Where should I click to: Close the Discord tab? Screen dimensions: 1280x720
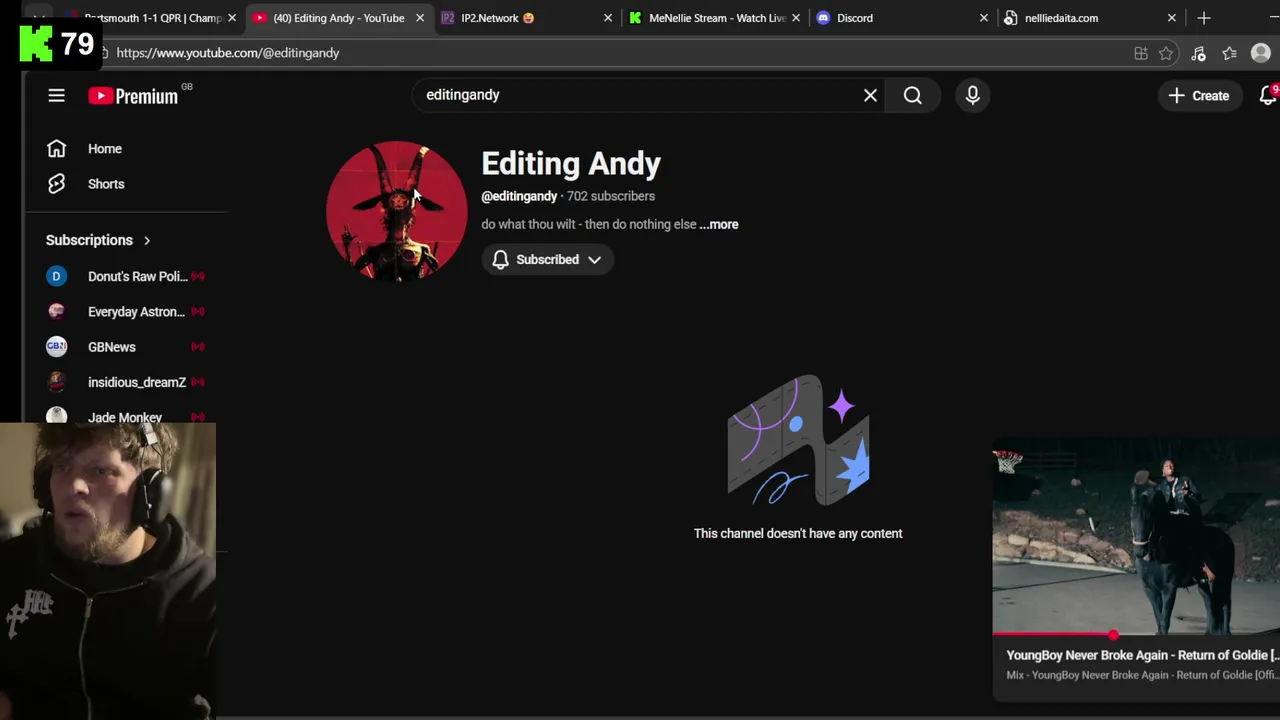coord(984,18)
